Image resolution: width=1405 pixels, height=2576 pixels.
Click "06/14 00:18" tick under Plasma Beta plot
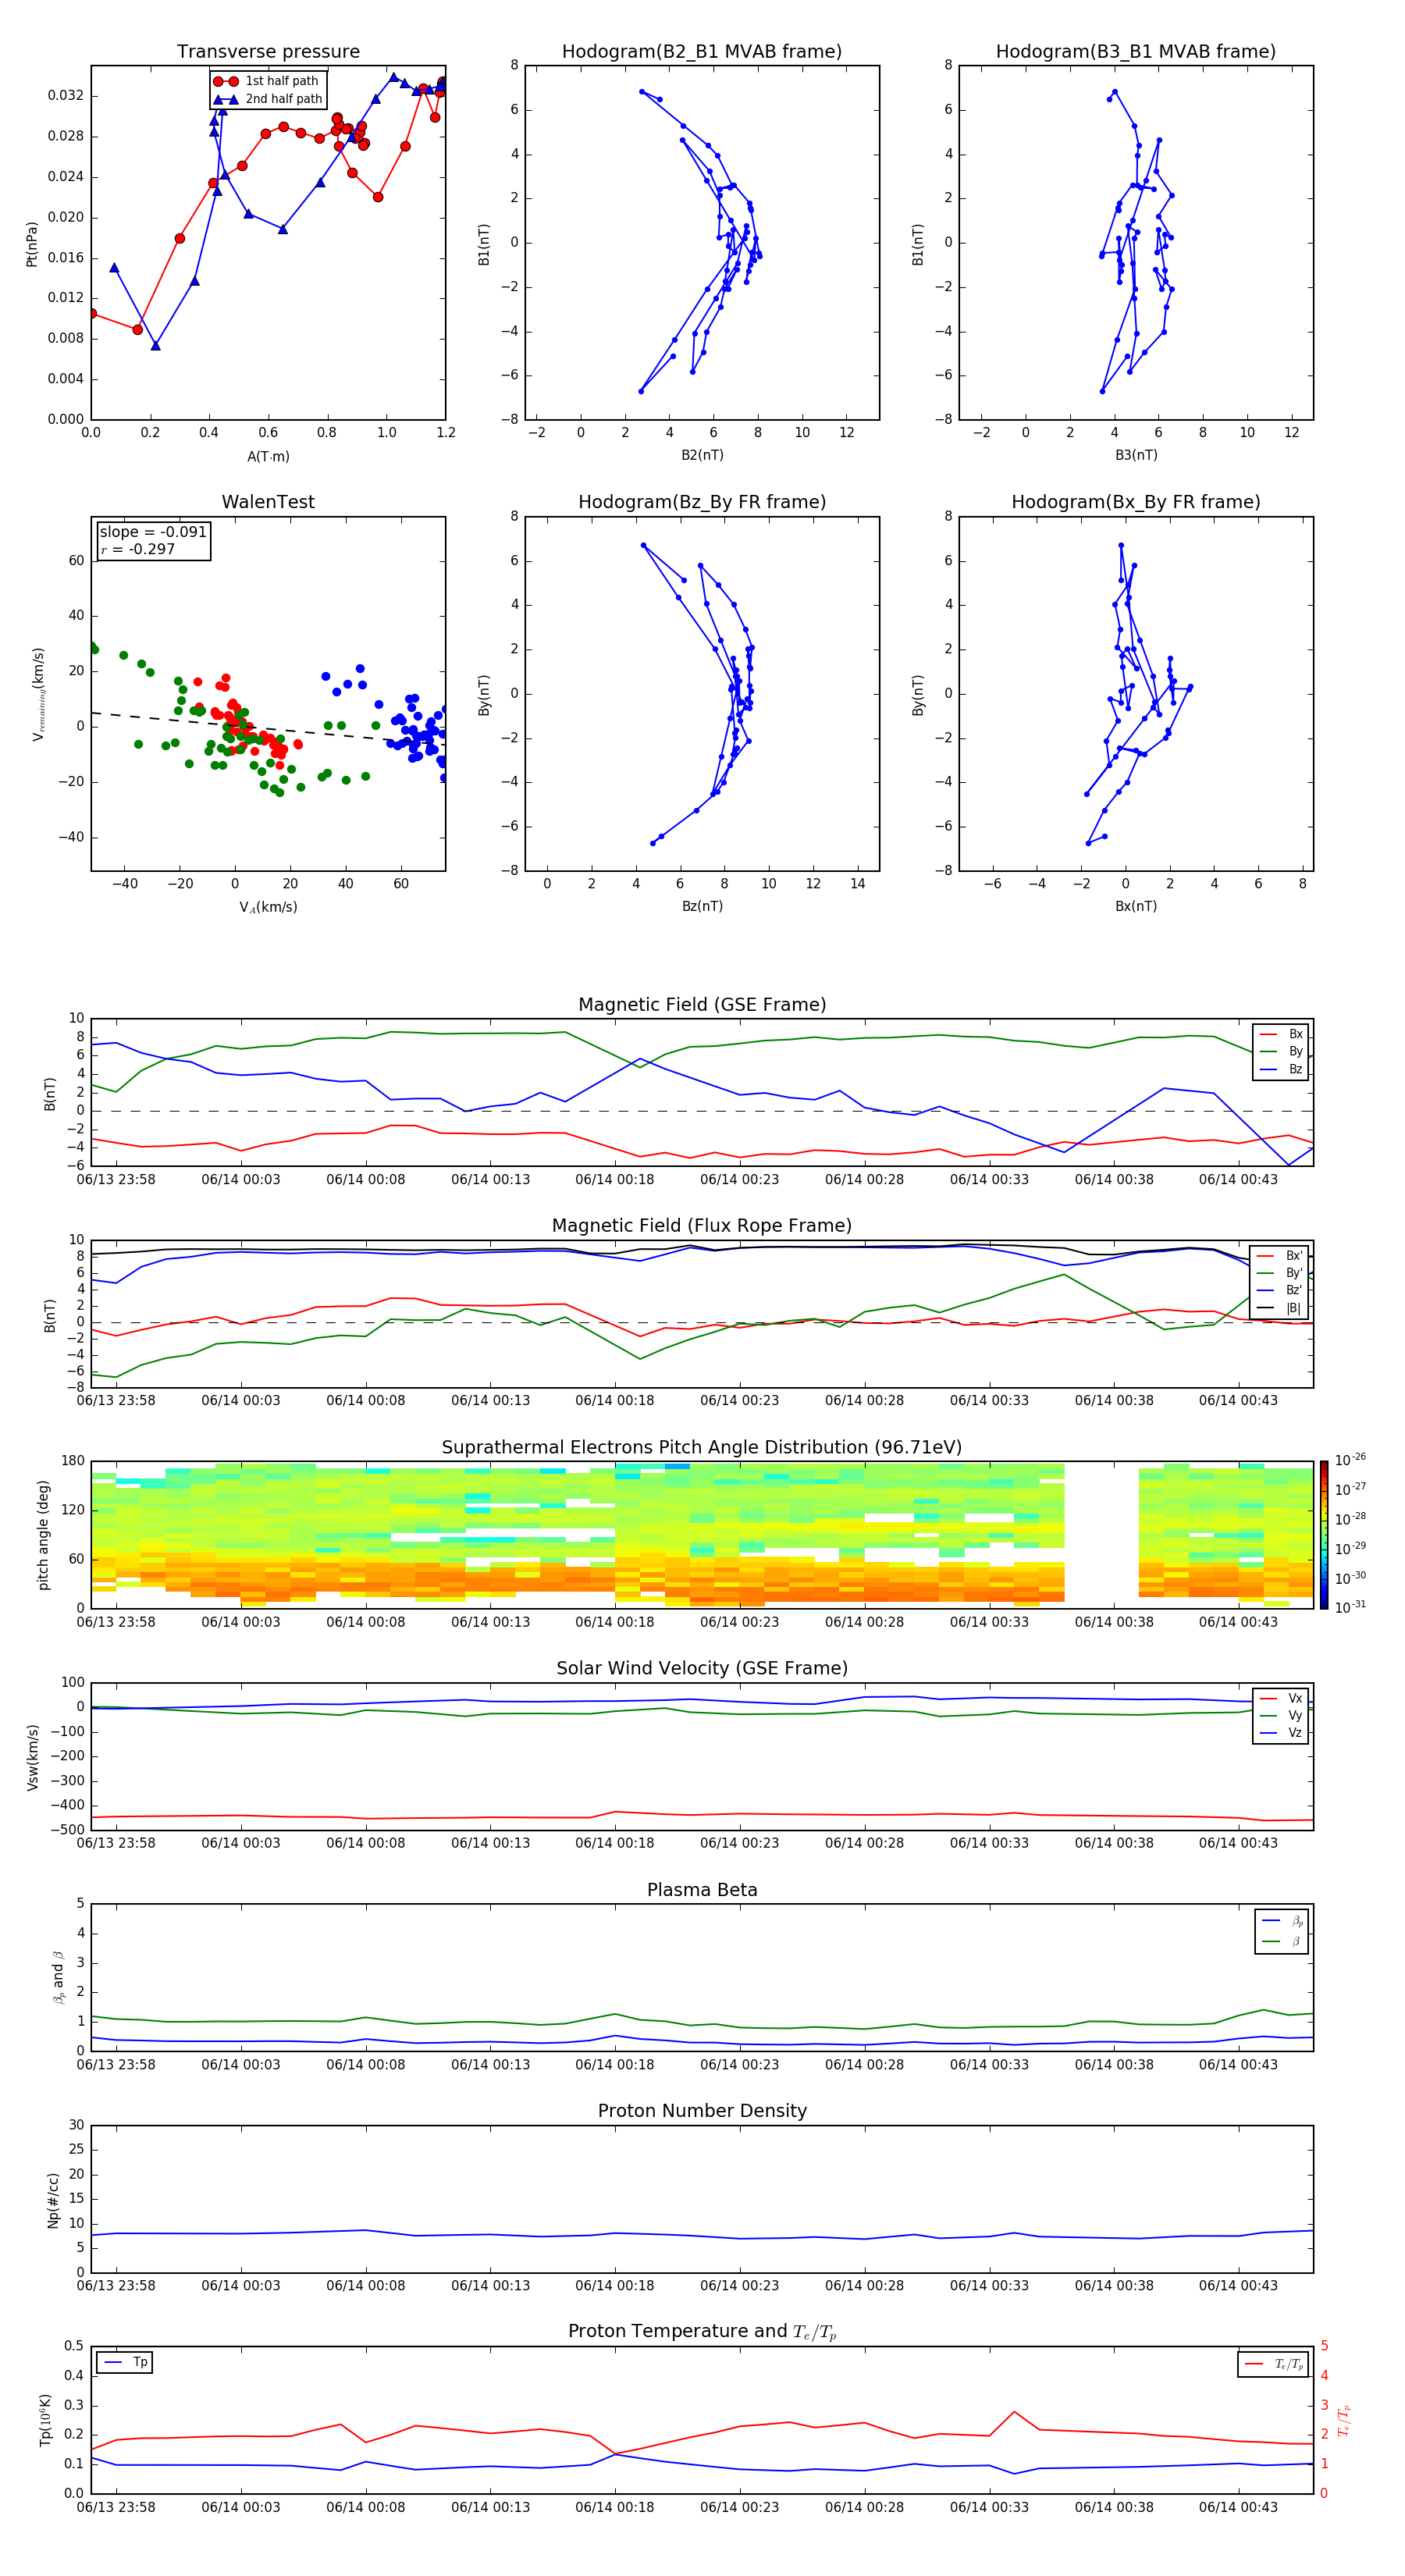tap(614, 2065)
